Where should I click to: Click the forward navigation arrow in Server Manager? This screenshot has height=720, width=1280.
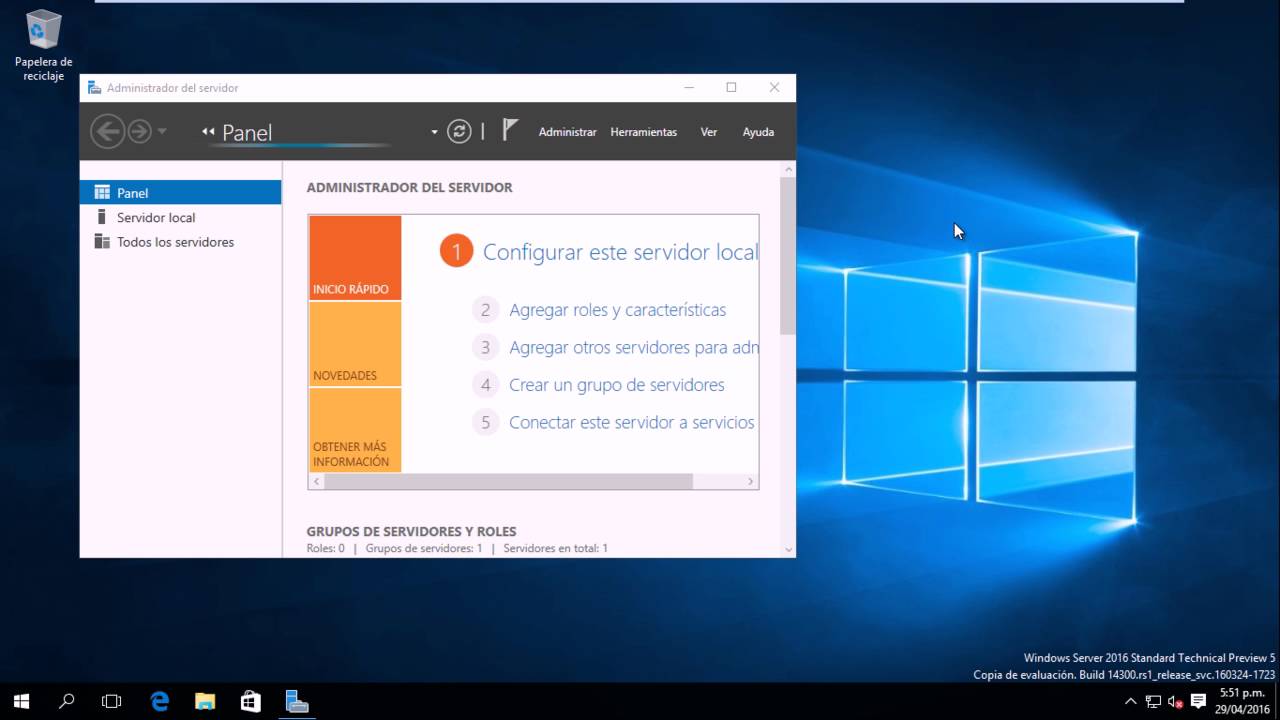pos(139,131)
